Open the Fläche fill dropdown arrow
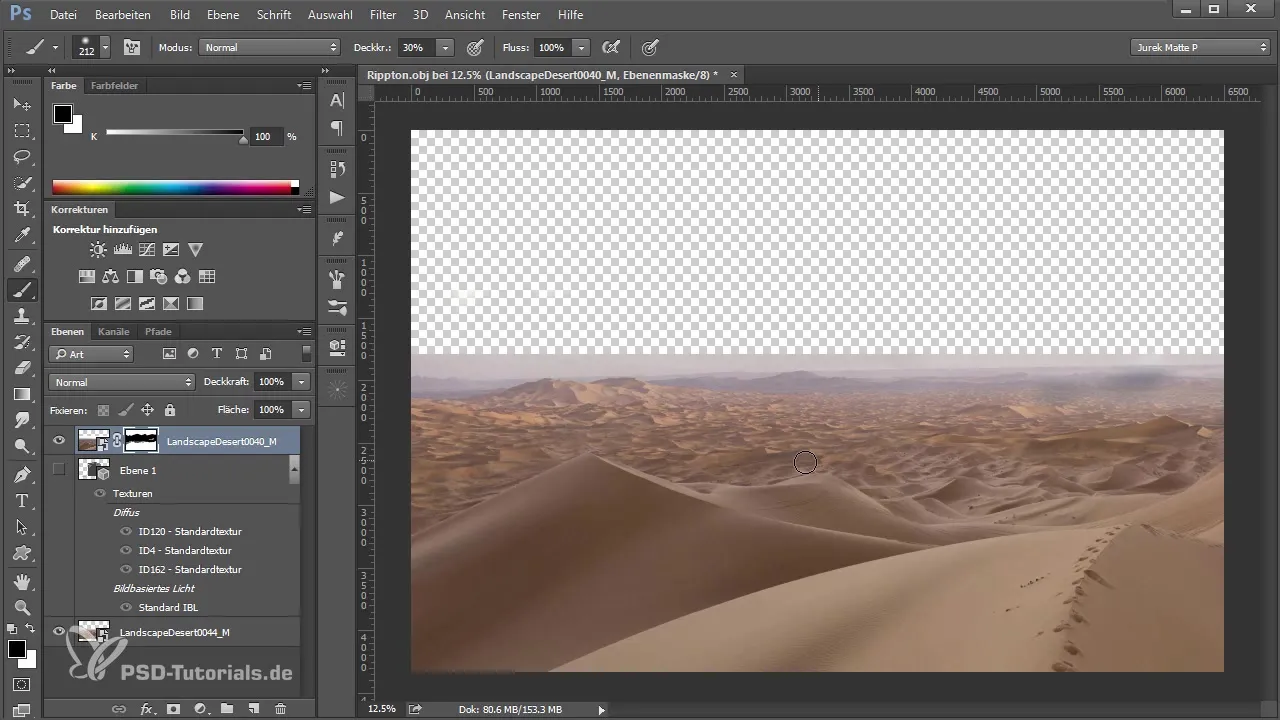1280x720 pixels. pyautogui.click(x=301, y=410)
